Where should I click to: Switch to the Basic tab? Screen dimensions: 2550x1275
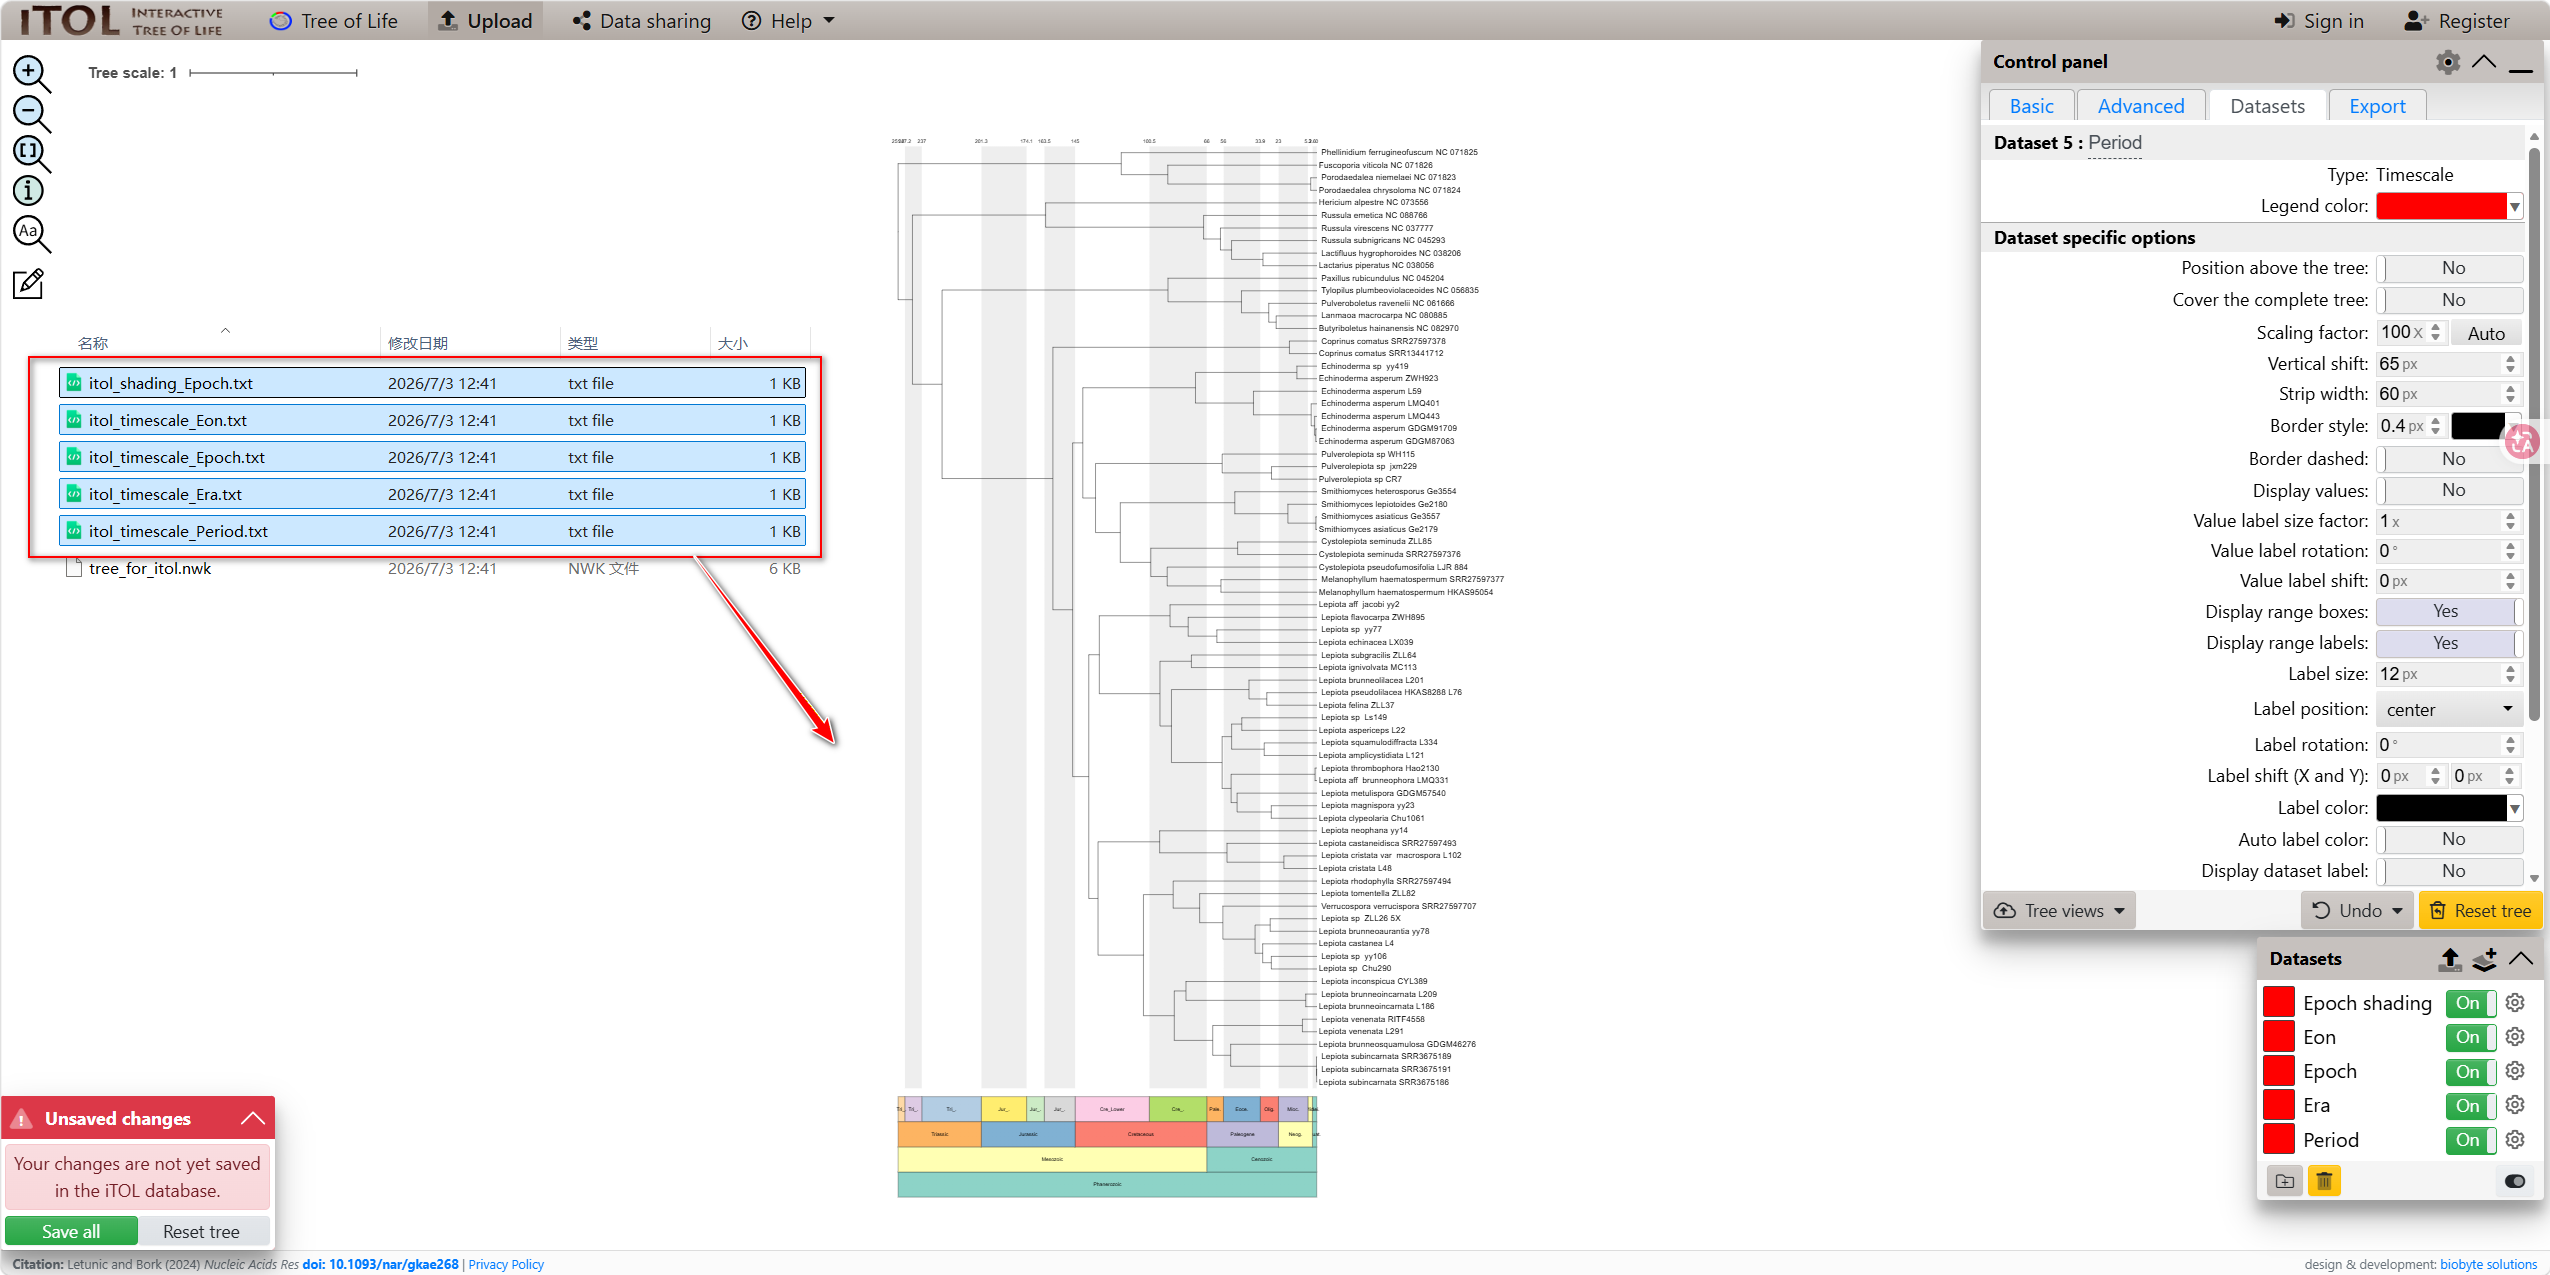coord(2031,106)
